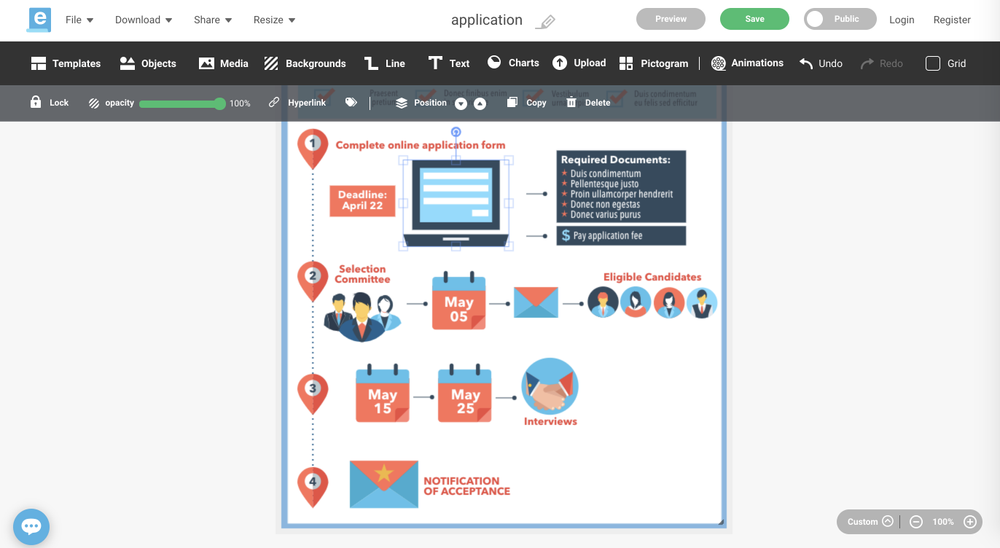Click the number 1 map pin
This screenshot has width=1000, height=548.
[x=312, y=149]
